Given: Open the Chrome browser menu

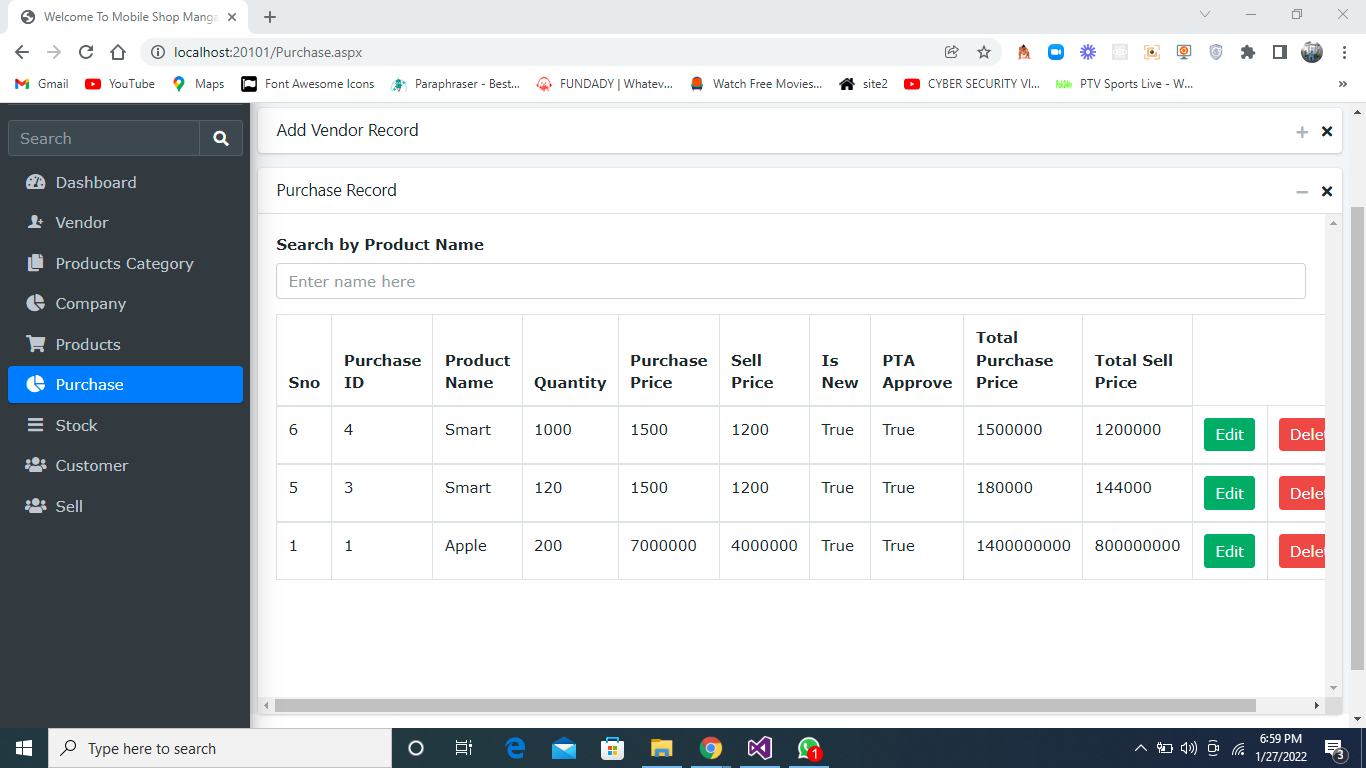Looking at the screenshot, I should pos(1343,51).
